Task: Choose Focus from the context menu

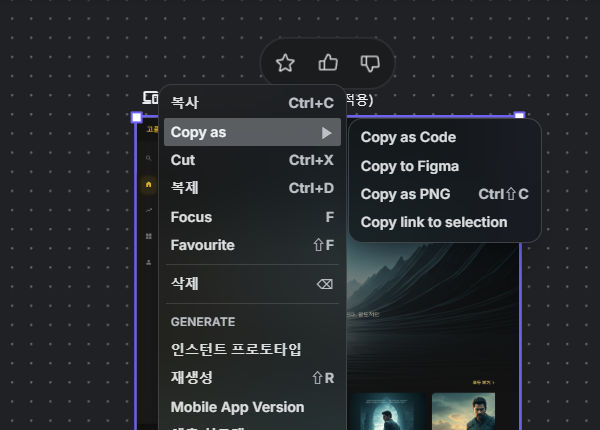Action: [x=252, y=217]
